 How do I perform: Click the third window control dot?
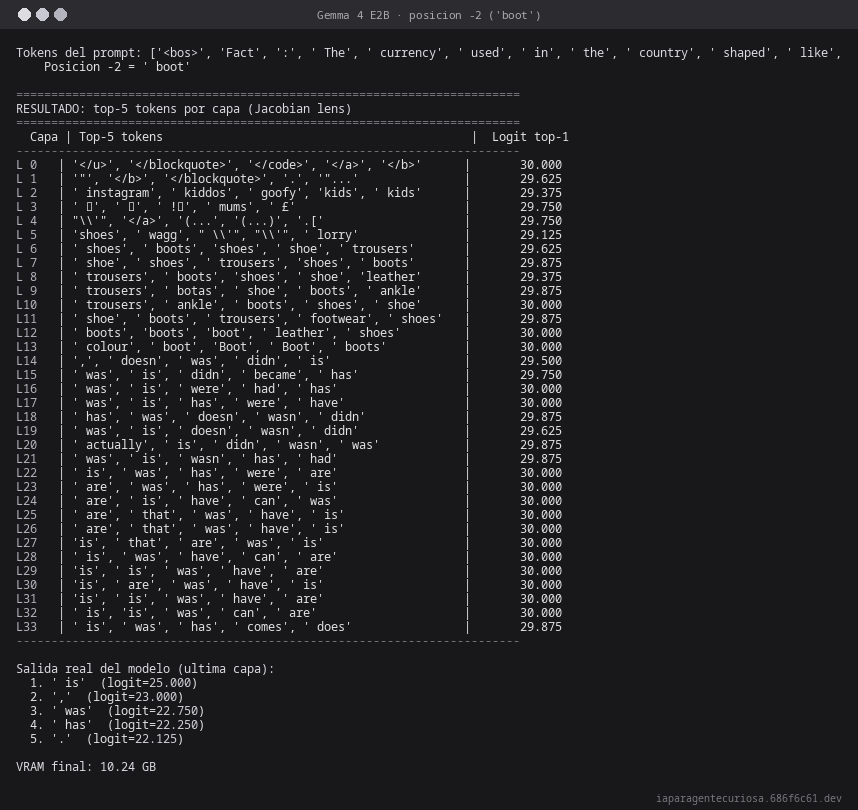point(61,15)
